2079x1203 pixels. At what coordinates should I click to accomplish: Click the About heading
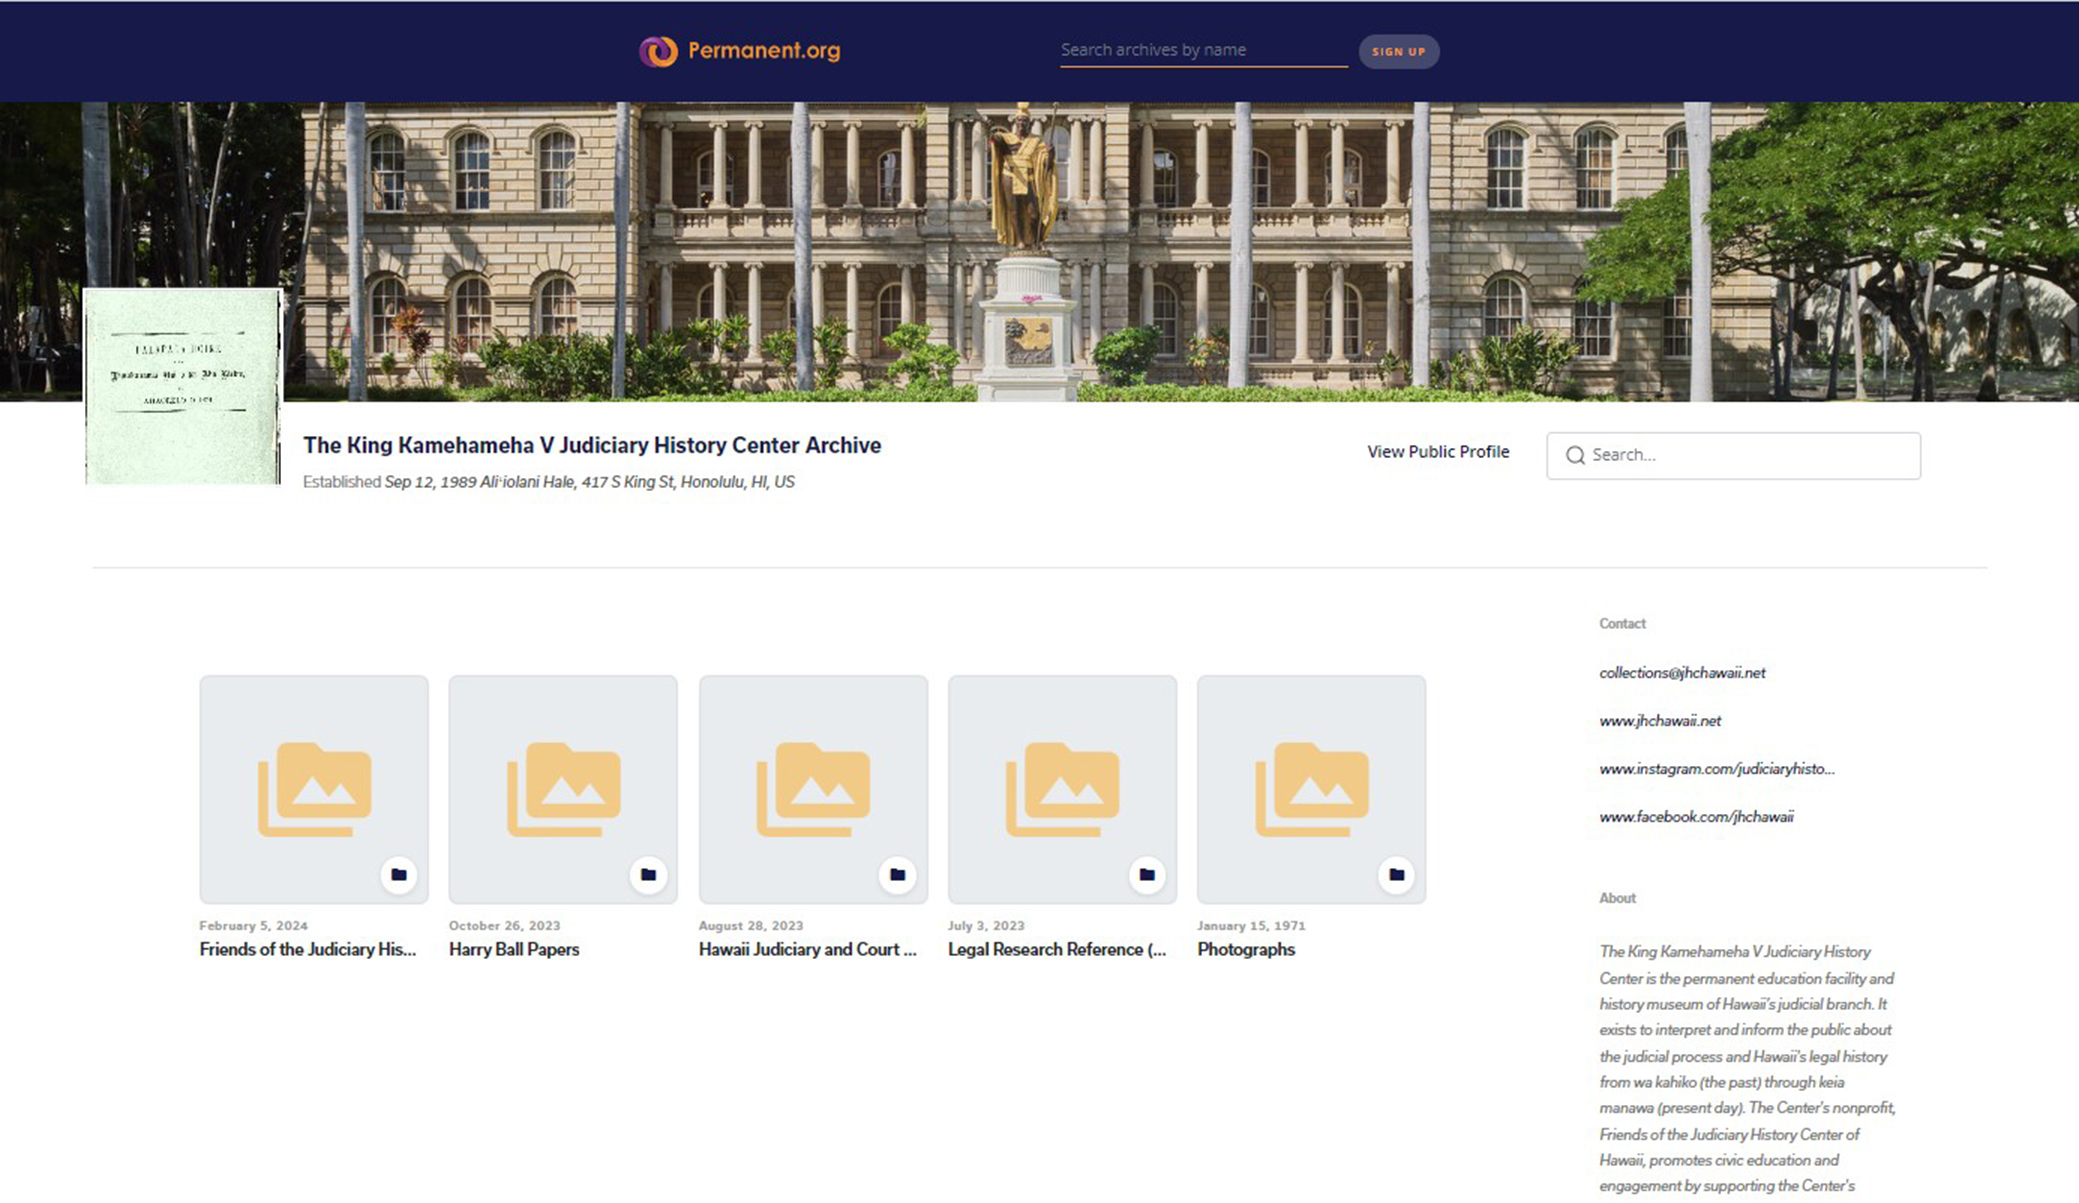1617,898
